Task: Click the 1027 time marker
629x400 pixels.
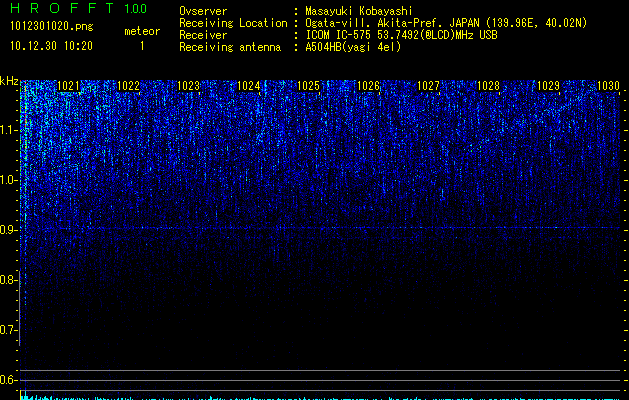Action: [x=428, y=86]
